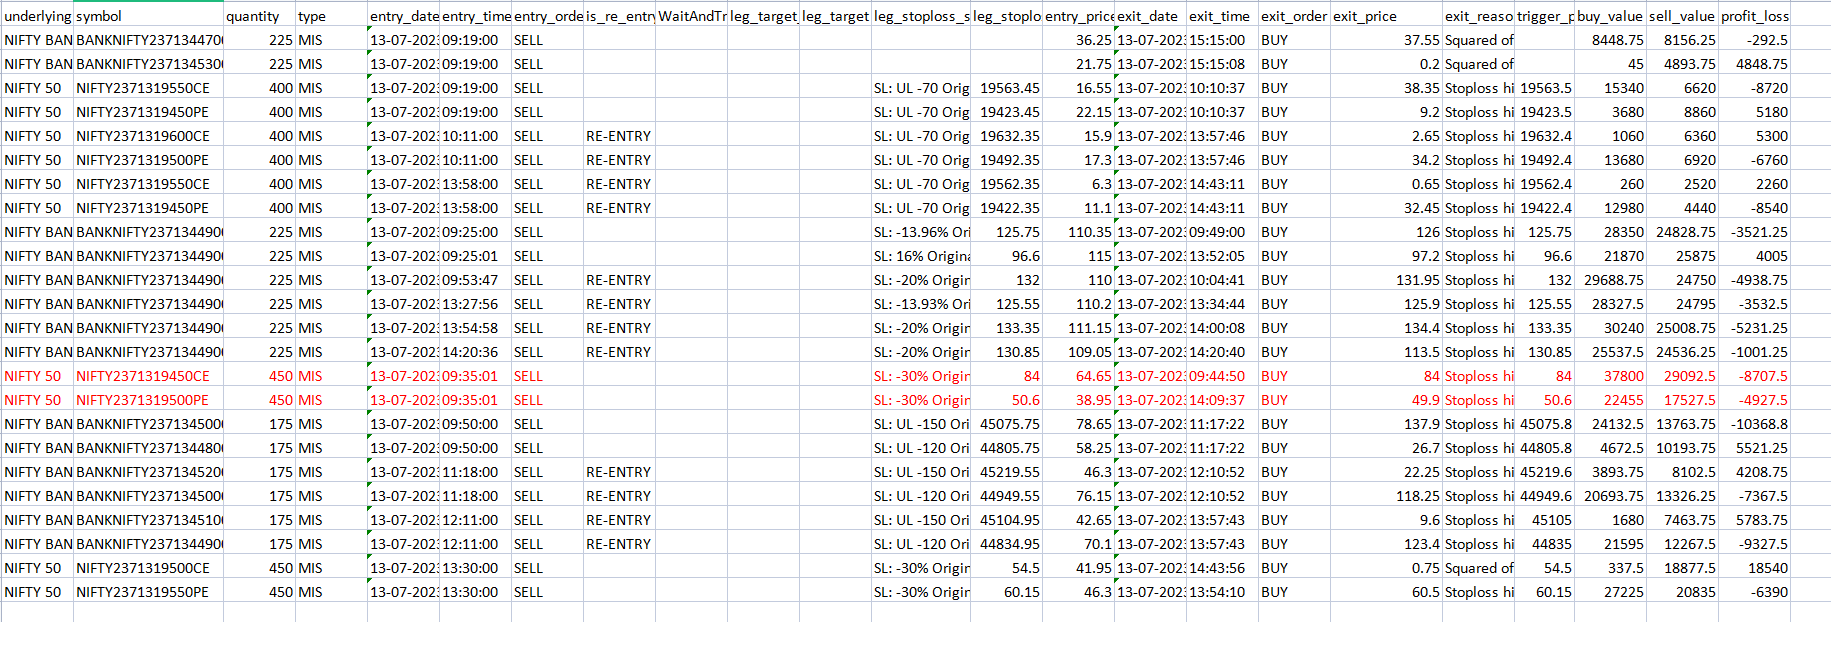Select leg stoploss cell 133.35
This screenshot has height=648, width=1831.
1006,328
